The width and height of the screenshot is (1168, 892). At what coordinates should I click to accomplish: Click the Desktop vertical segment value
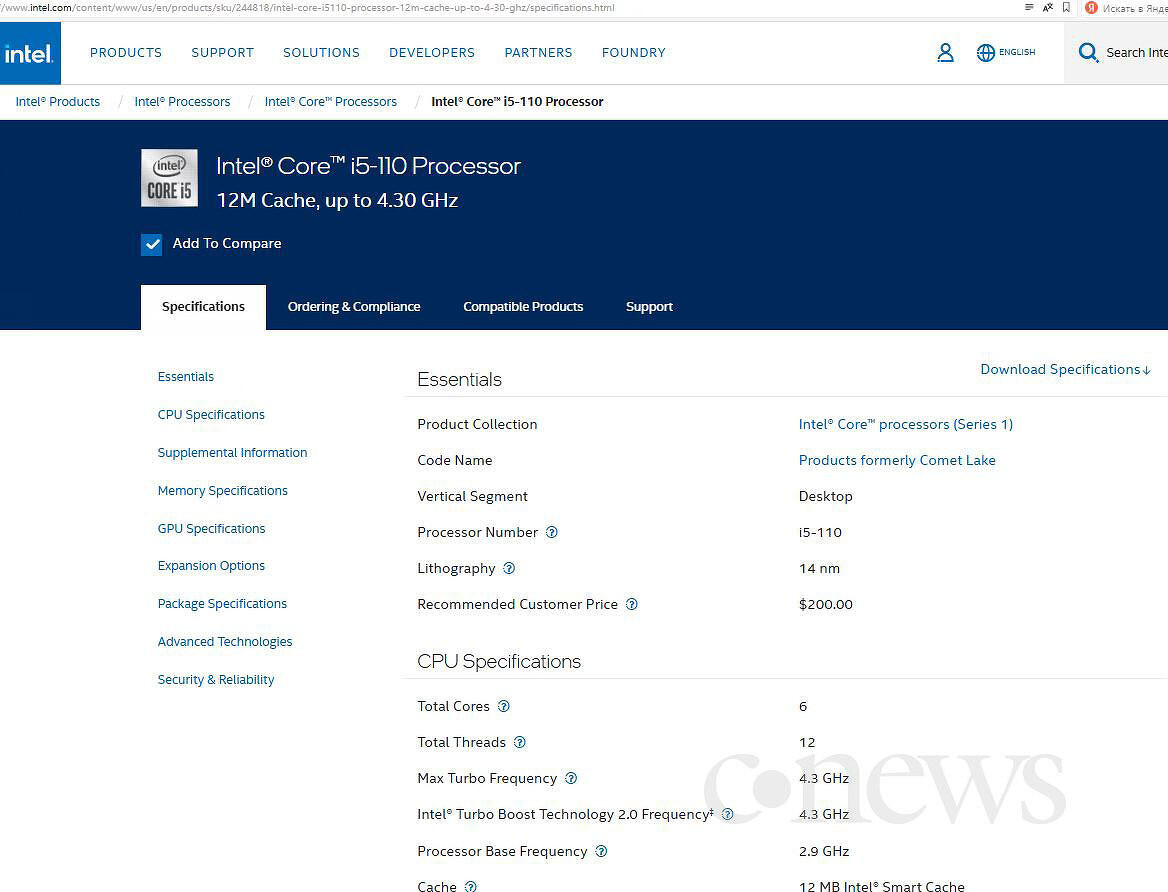(x=825, y=496)
